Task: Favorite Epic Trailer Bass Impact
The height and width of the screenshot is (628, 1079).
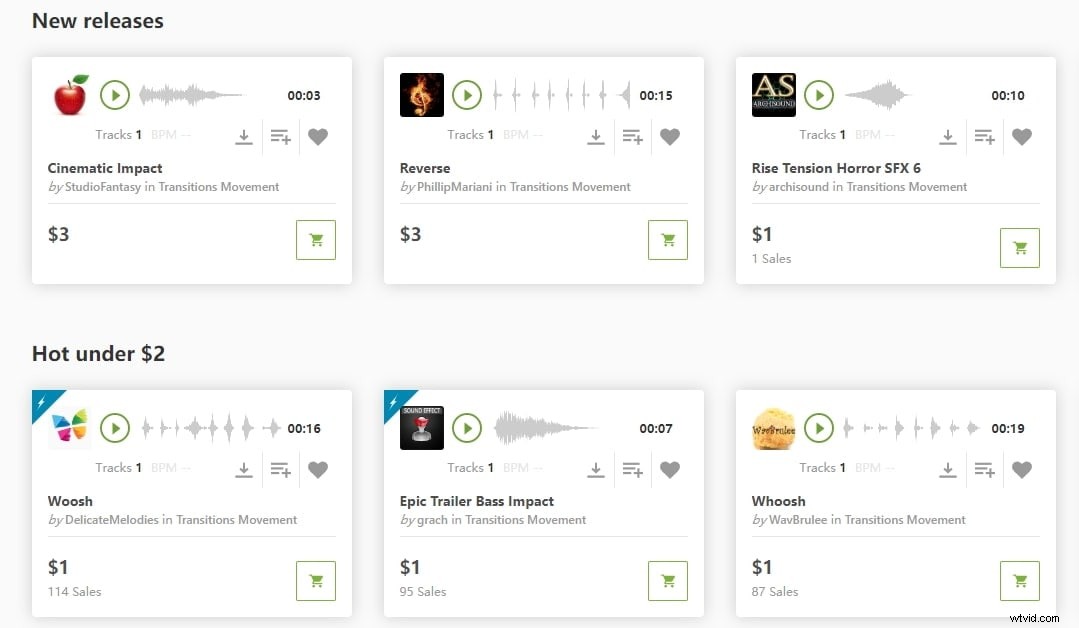Action: [670, 469]
